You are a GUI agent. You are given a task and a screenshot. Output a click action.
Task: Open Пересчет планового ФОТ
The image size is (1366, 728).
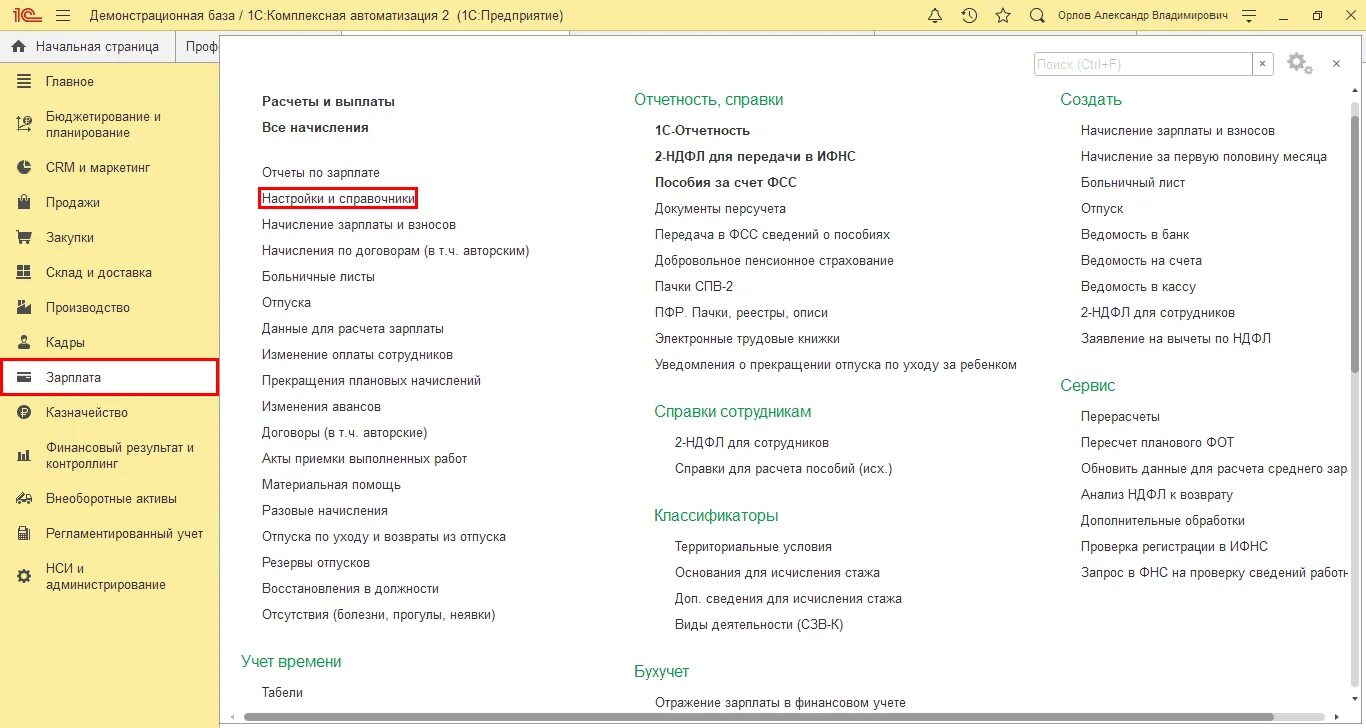[x=1158, y=443]
